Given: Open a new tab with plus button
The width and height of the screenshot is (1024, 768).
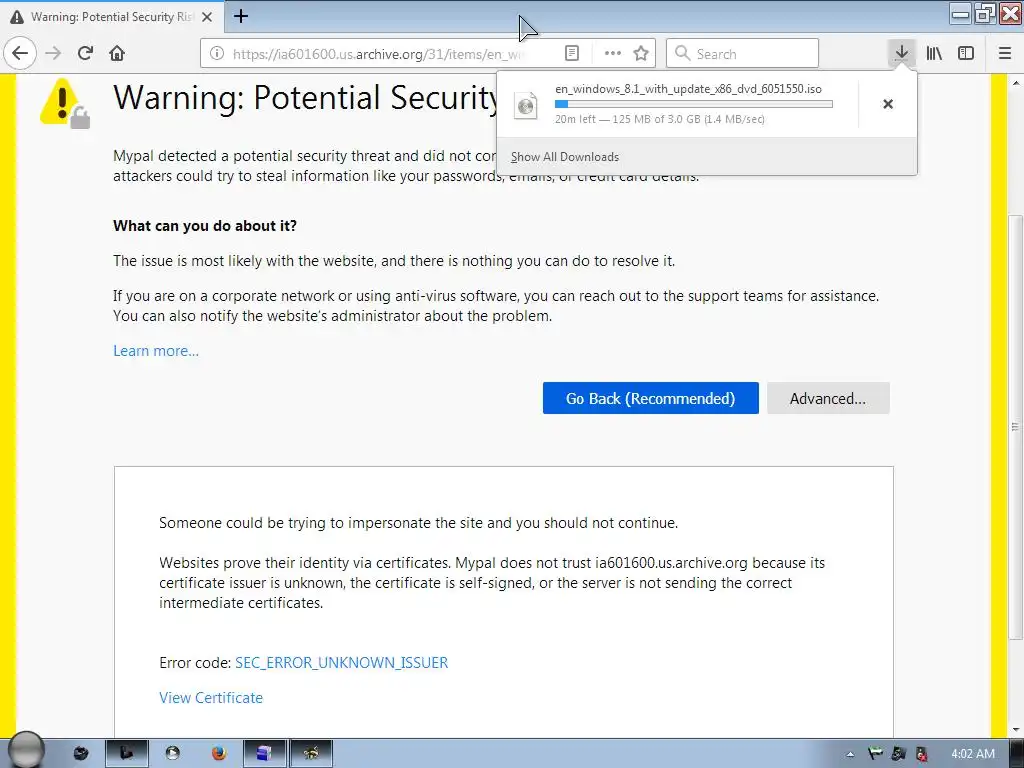Looking at the screenshot, I should coord(241,16).
